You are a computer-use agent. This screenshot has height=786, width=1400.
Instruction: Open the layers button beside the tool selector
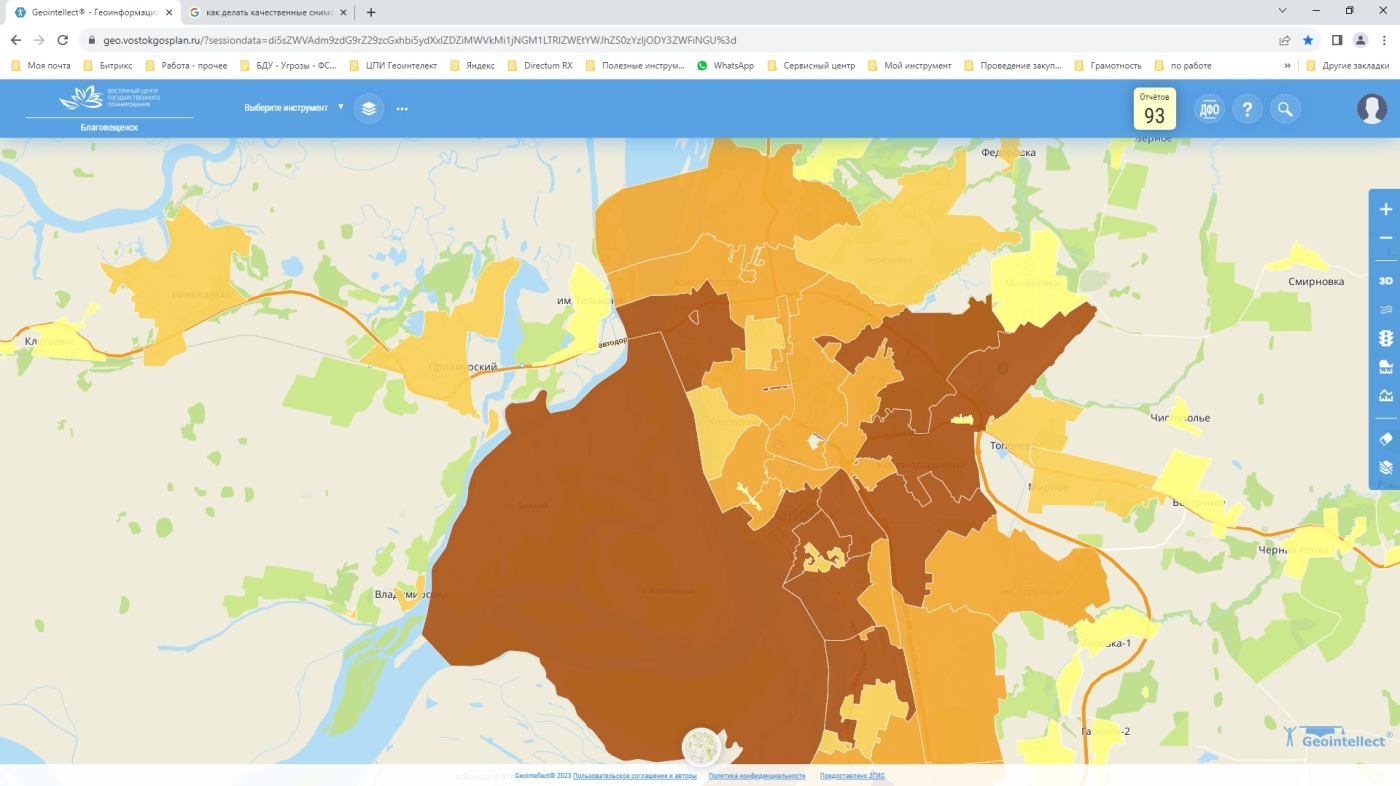point(369,108)
